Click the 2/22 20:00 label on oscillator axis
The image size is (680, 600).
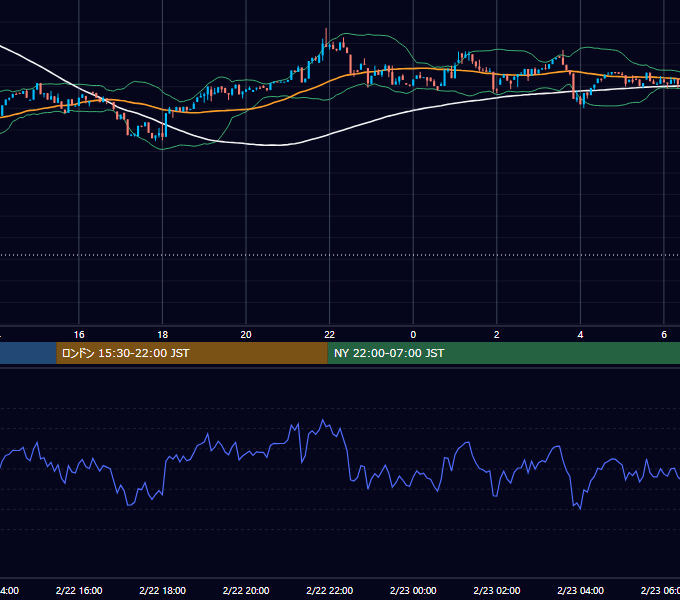[x=246, y=590]
